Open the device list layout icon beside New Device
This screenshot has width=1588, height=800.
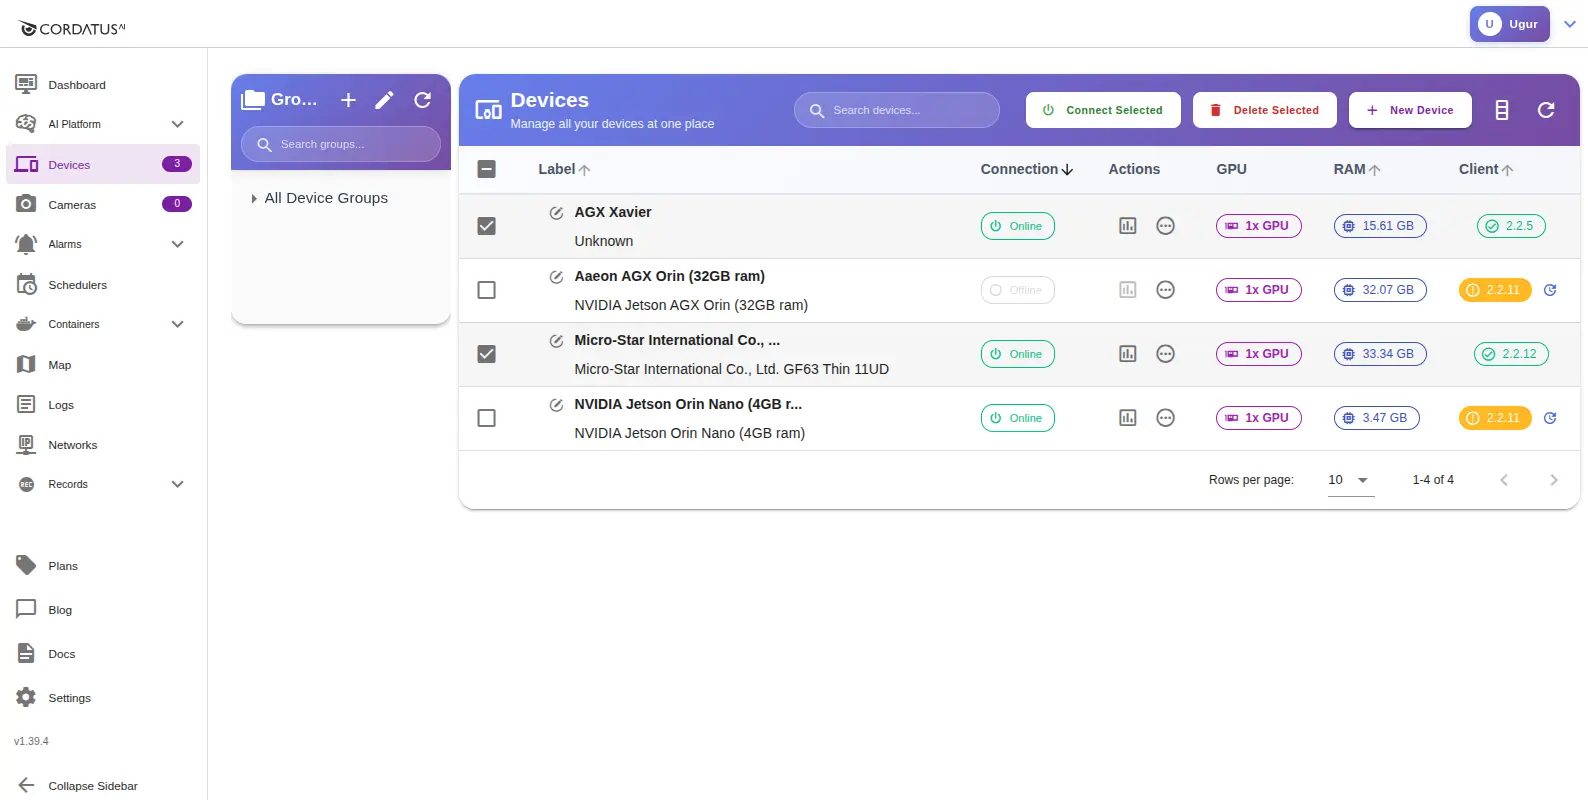(x=1502, y=110)
